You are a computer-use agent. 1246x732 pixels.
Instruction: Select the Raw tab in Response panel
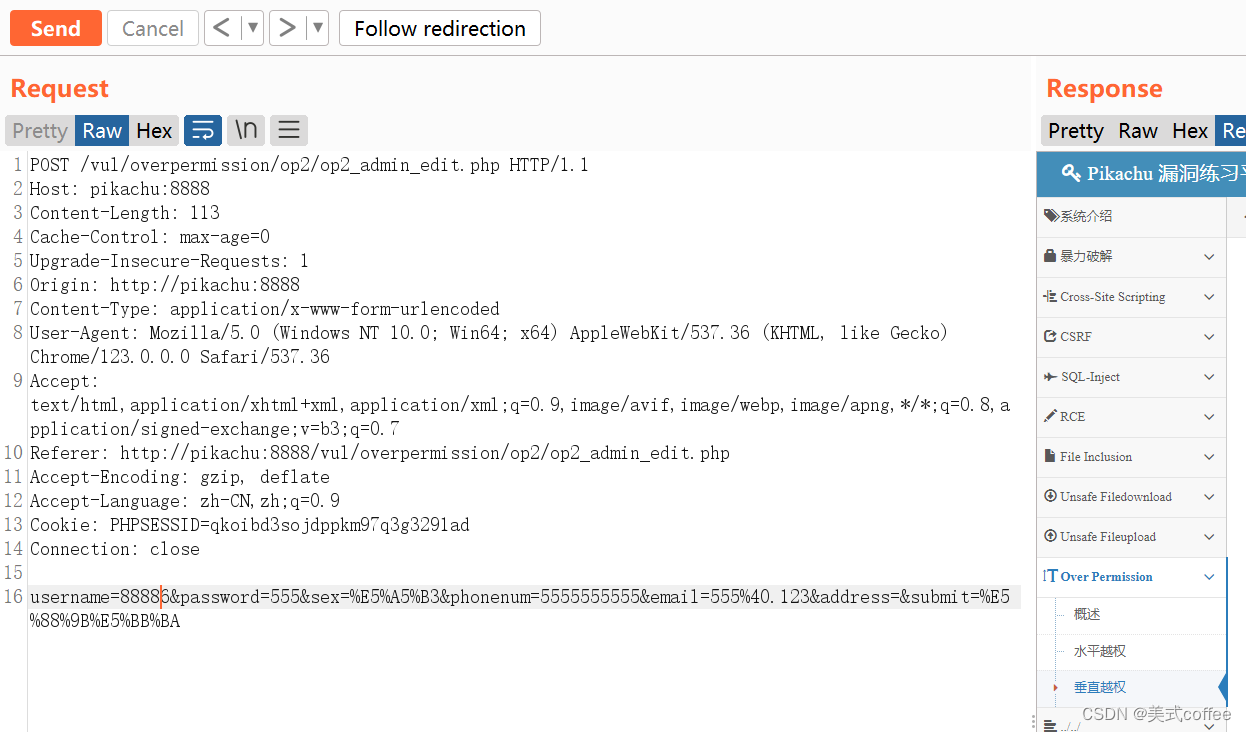tap(1138, 130)
